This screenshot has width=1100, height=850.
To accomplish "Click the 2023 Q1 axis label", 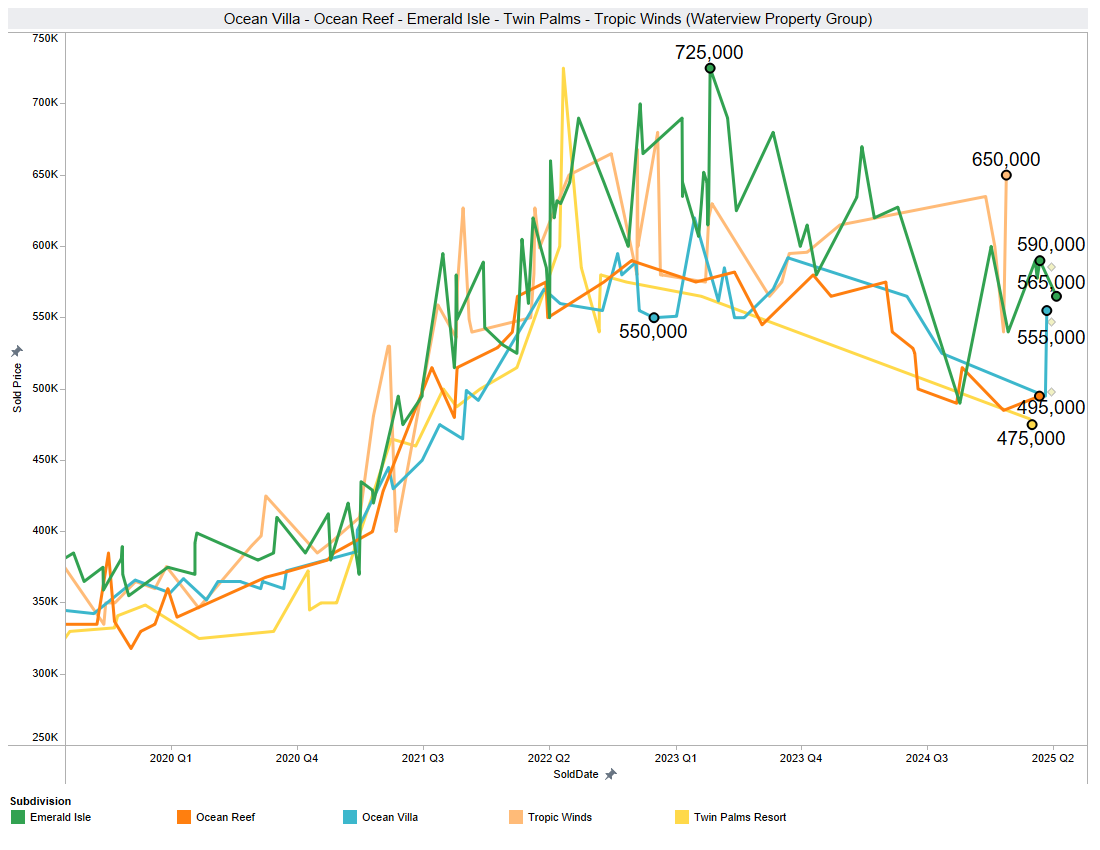I will click(676, 758).
